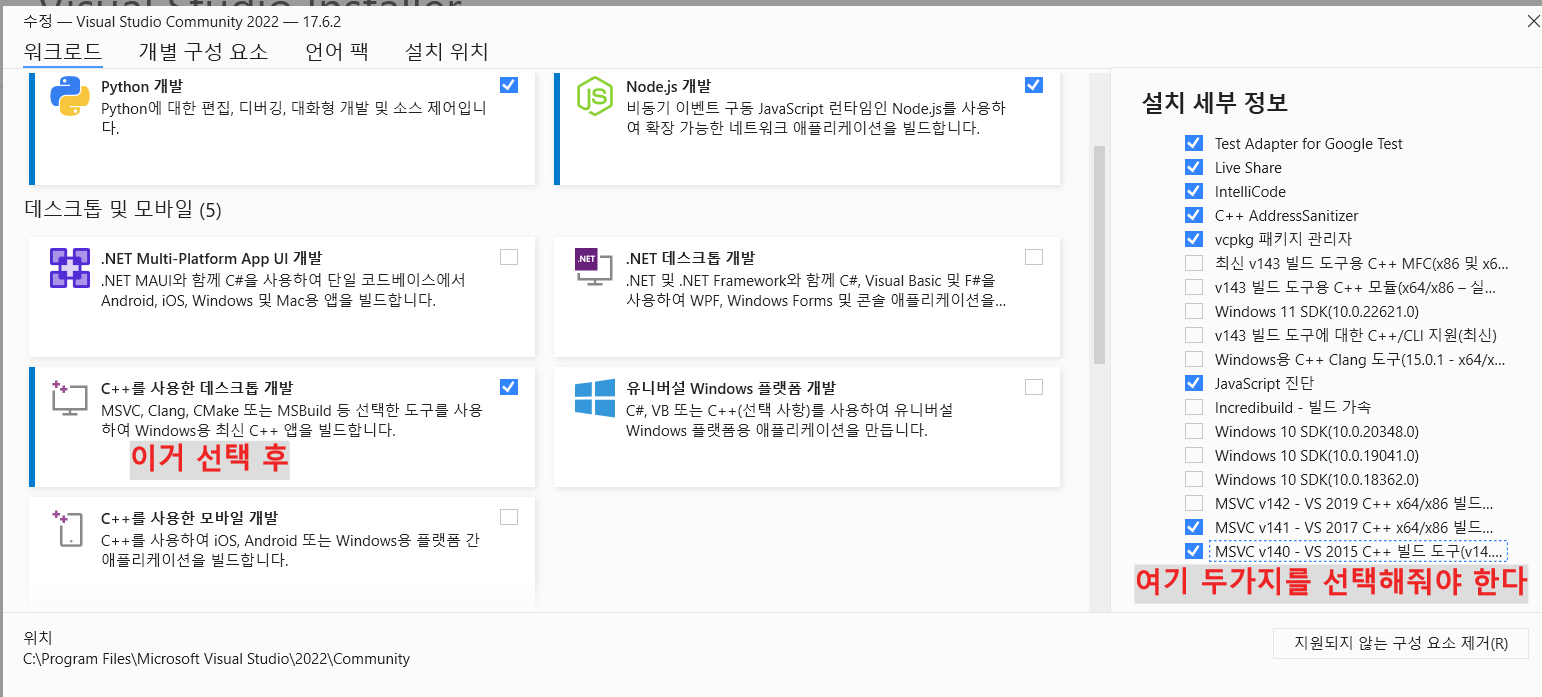Uncheck the Live Share component
Viewport: 1542px width, 697px height.
(x=1193, y=167)
